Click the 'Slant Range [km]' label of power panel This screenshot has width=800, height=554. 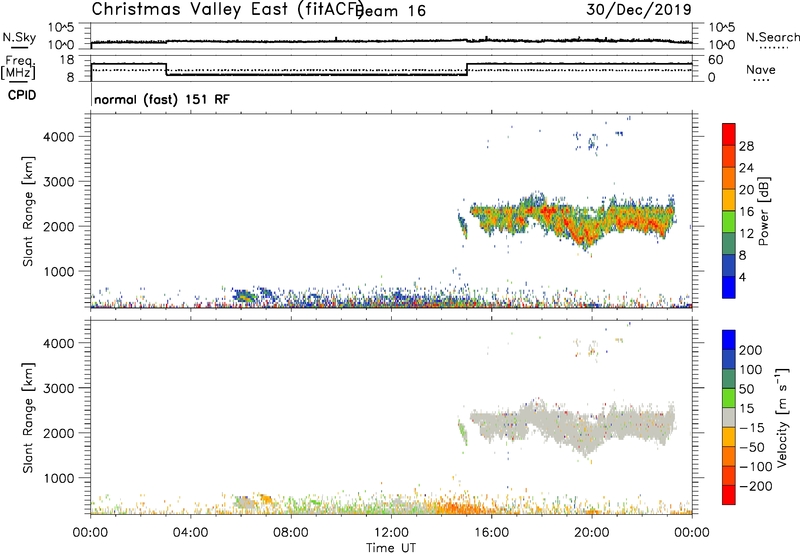click(28, 211)
